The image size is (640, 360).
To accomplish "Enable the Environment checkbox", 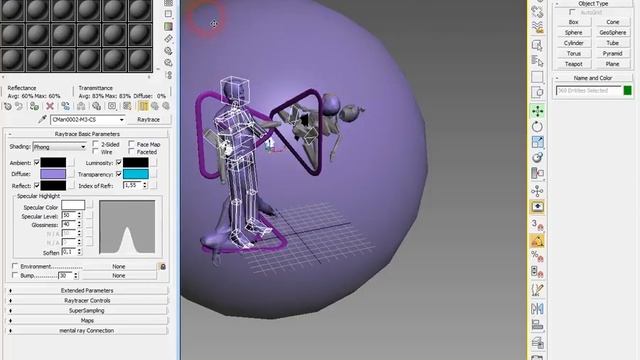I will (15, 266).
